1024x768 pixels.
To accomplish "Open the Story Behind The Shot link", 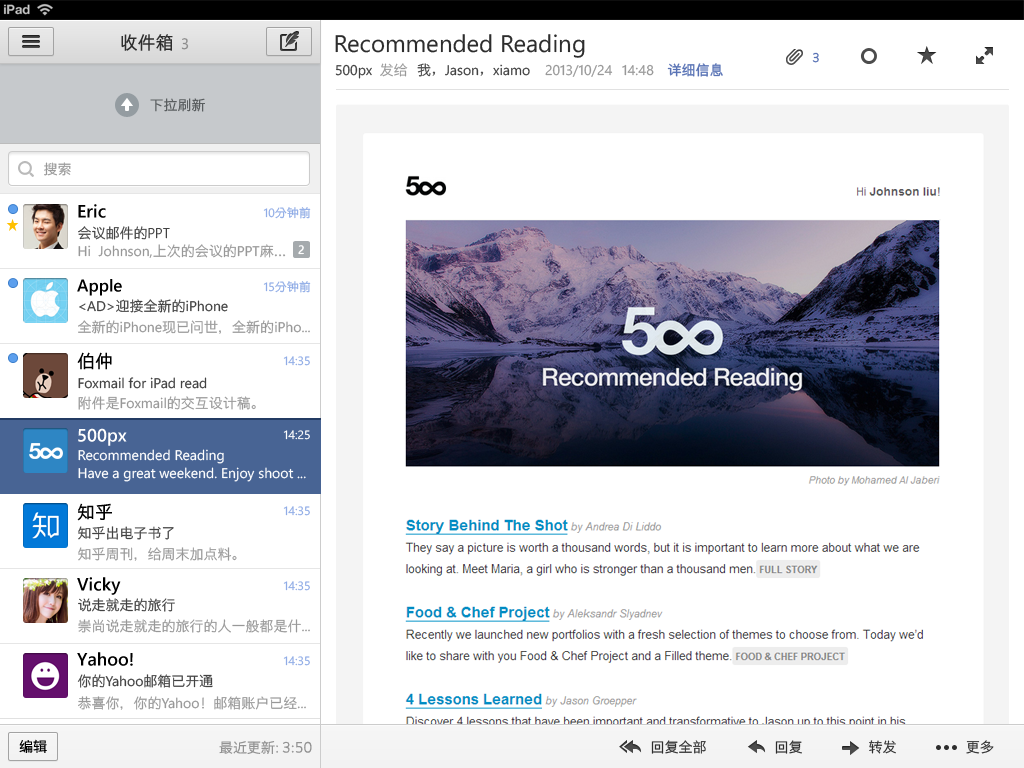I will [487, 525].
